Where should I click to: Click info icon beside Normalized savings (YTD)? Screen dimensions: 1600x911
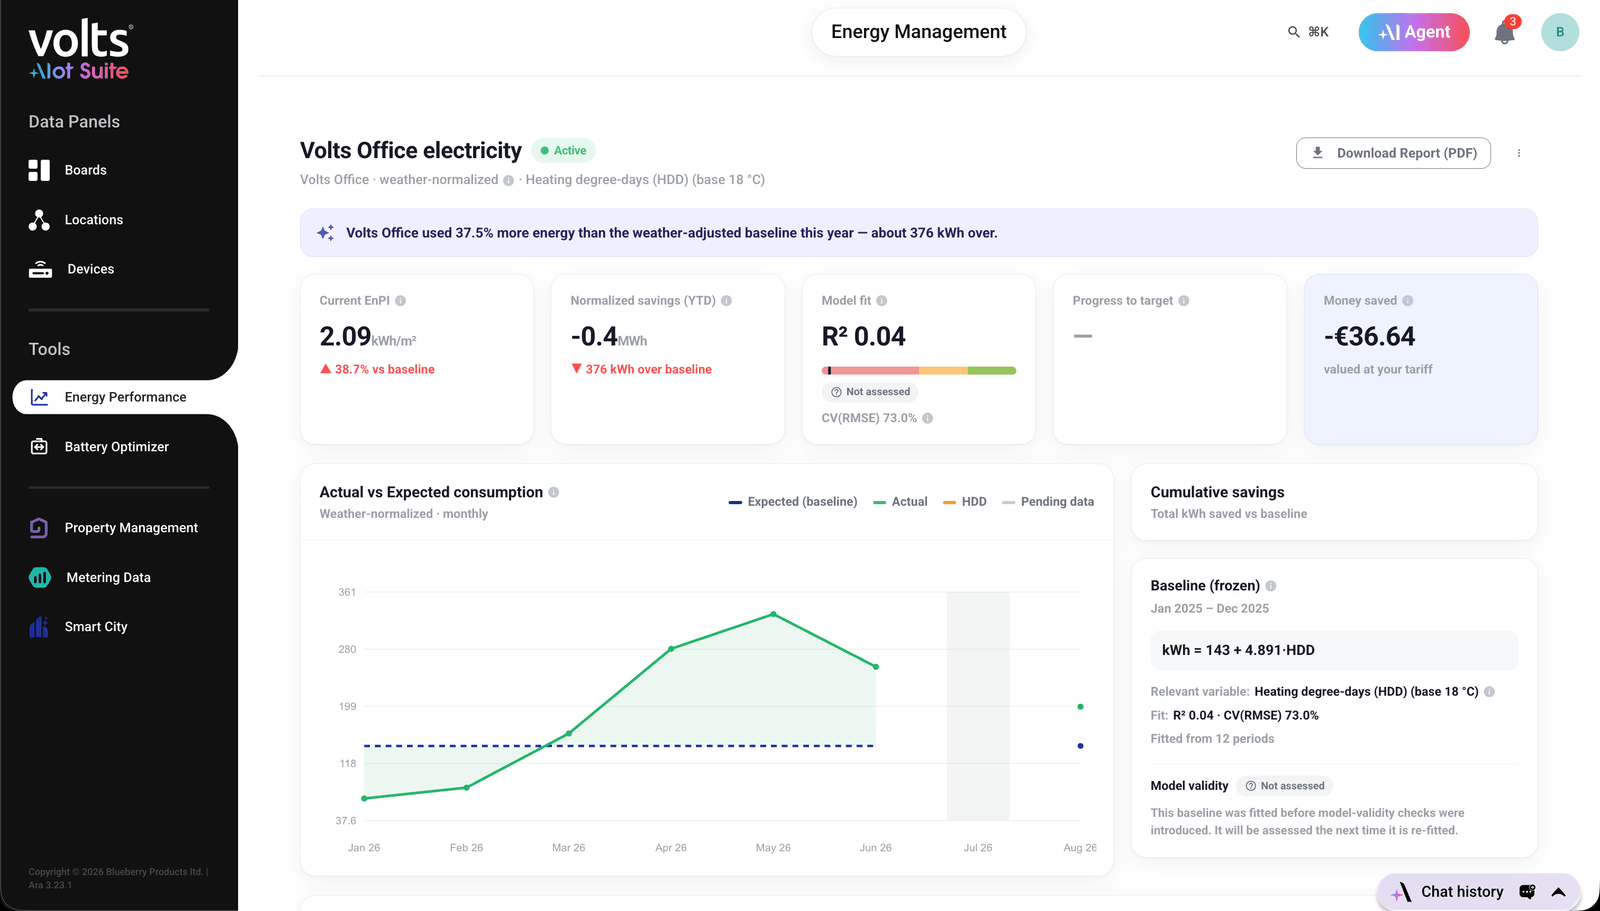click(x=727, y=301)
